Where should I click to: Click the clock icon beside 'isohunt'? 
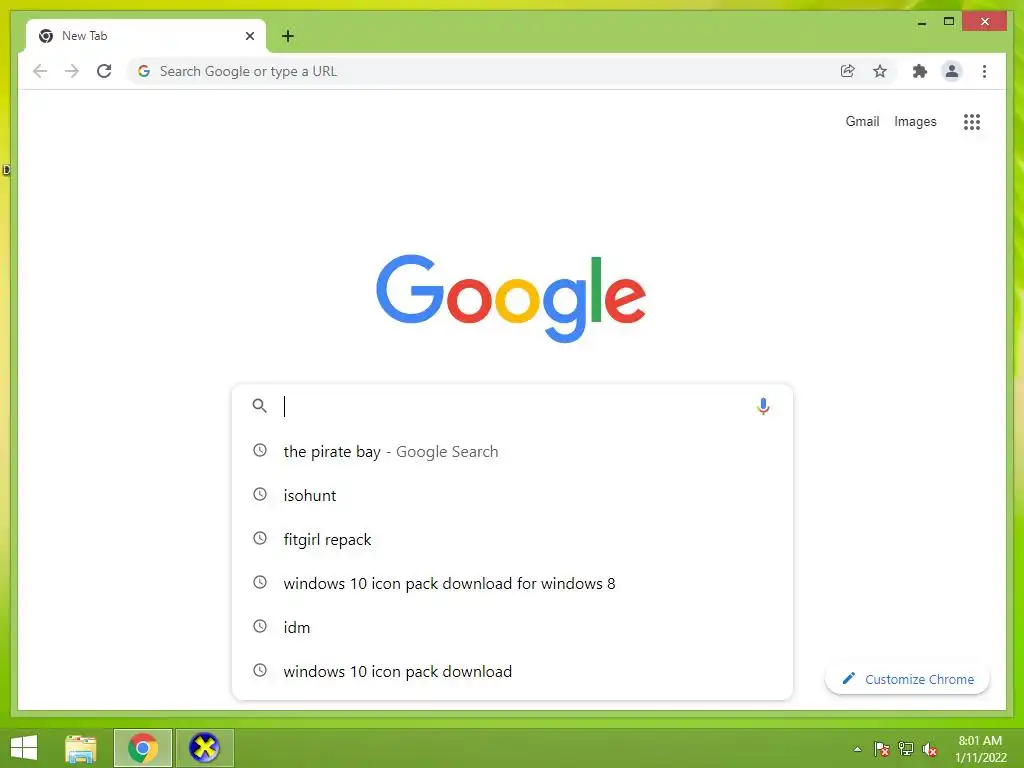[x=260, y=494]
